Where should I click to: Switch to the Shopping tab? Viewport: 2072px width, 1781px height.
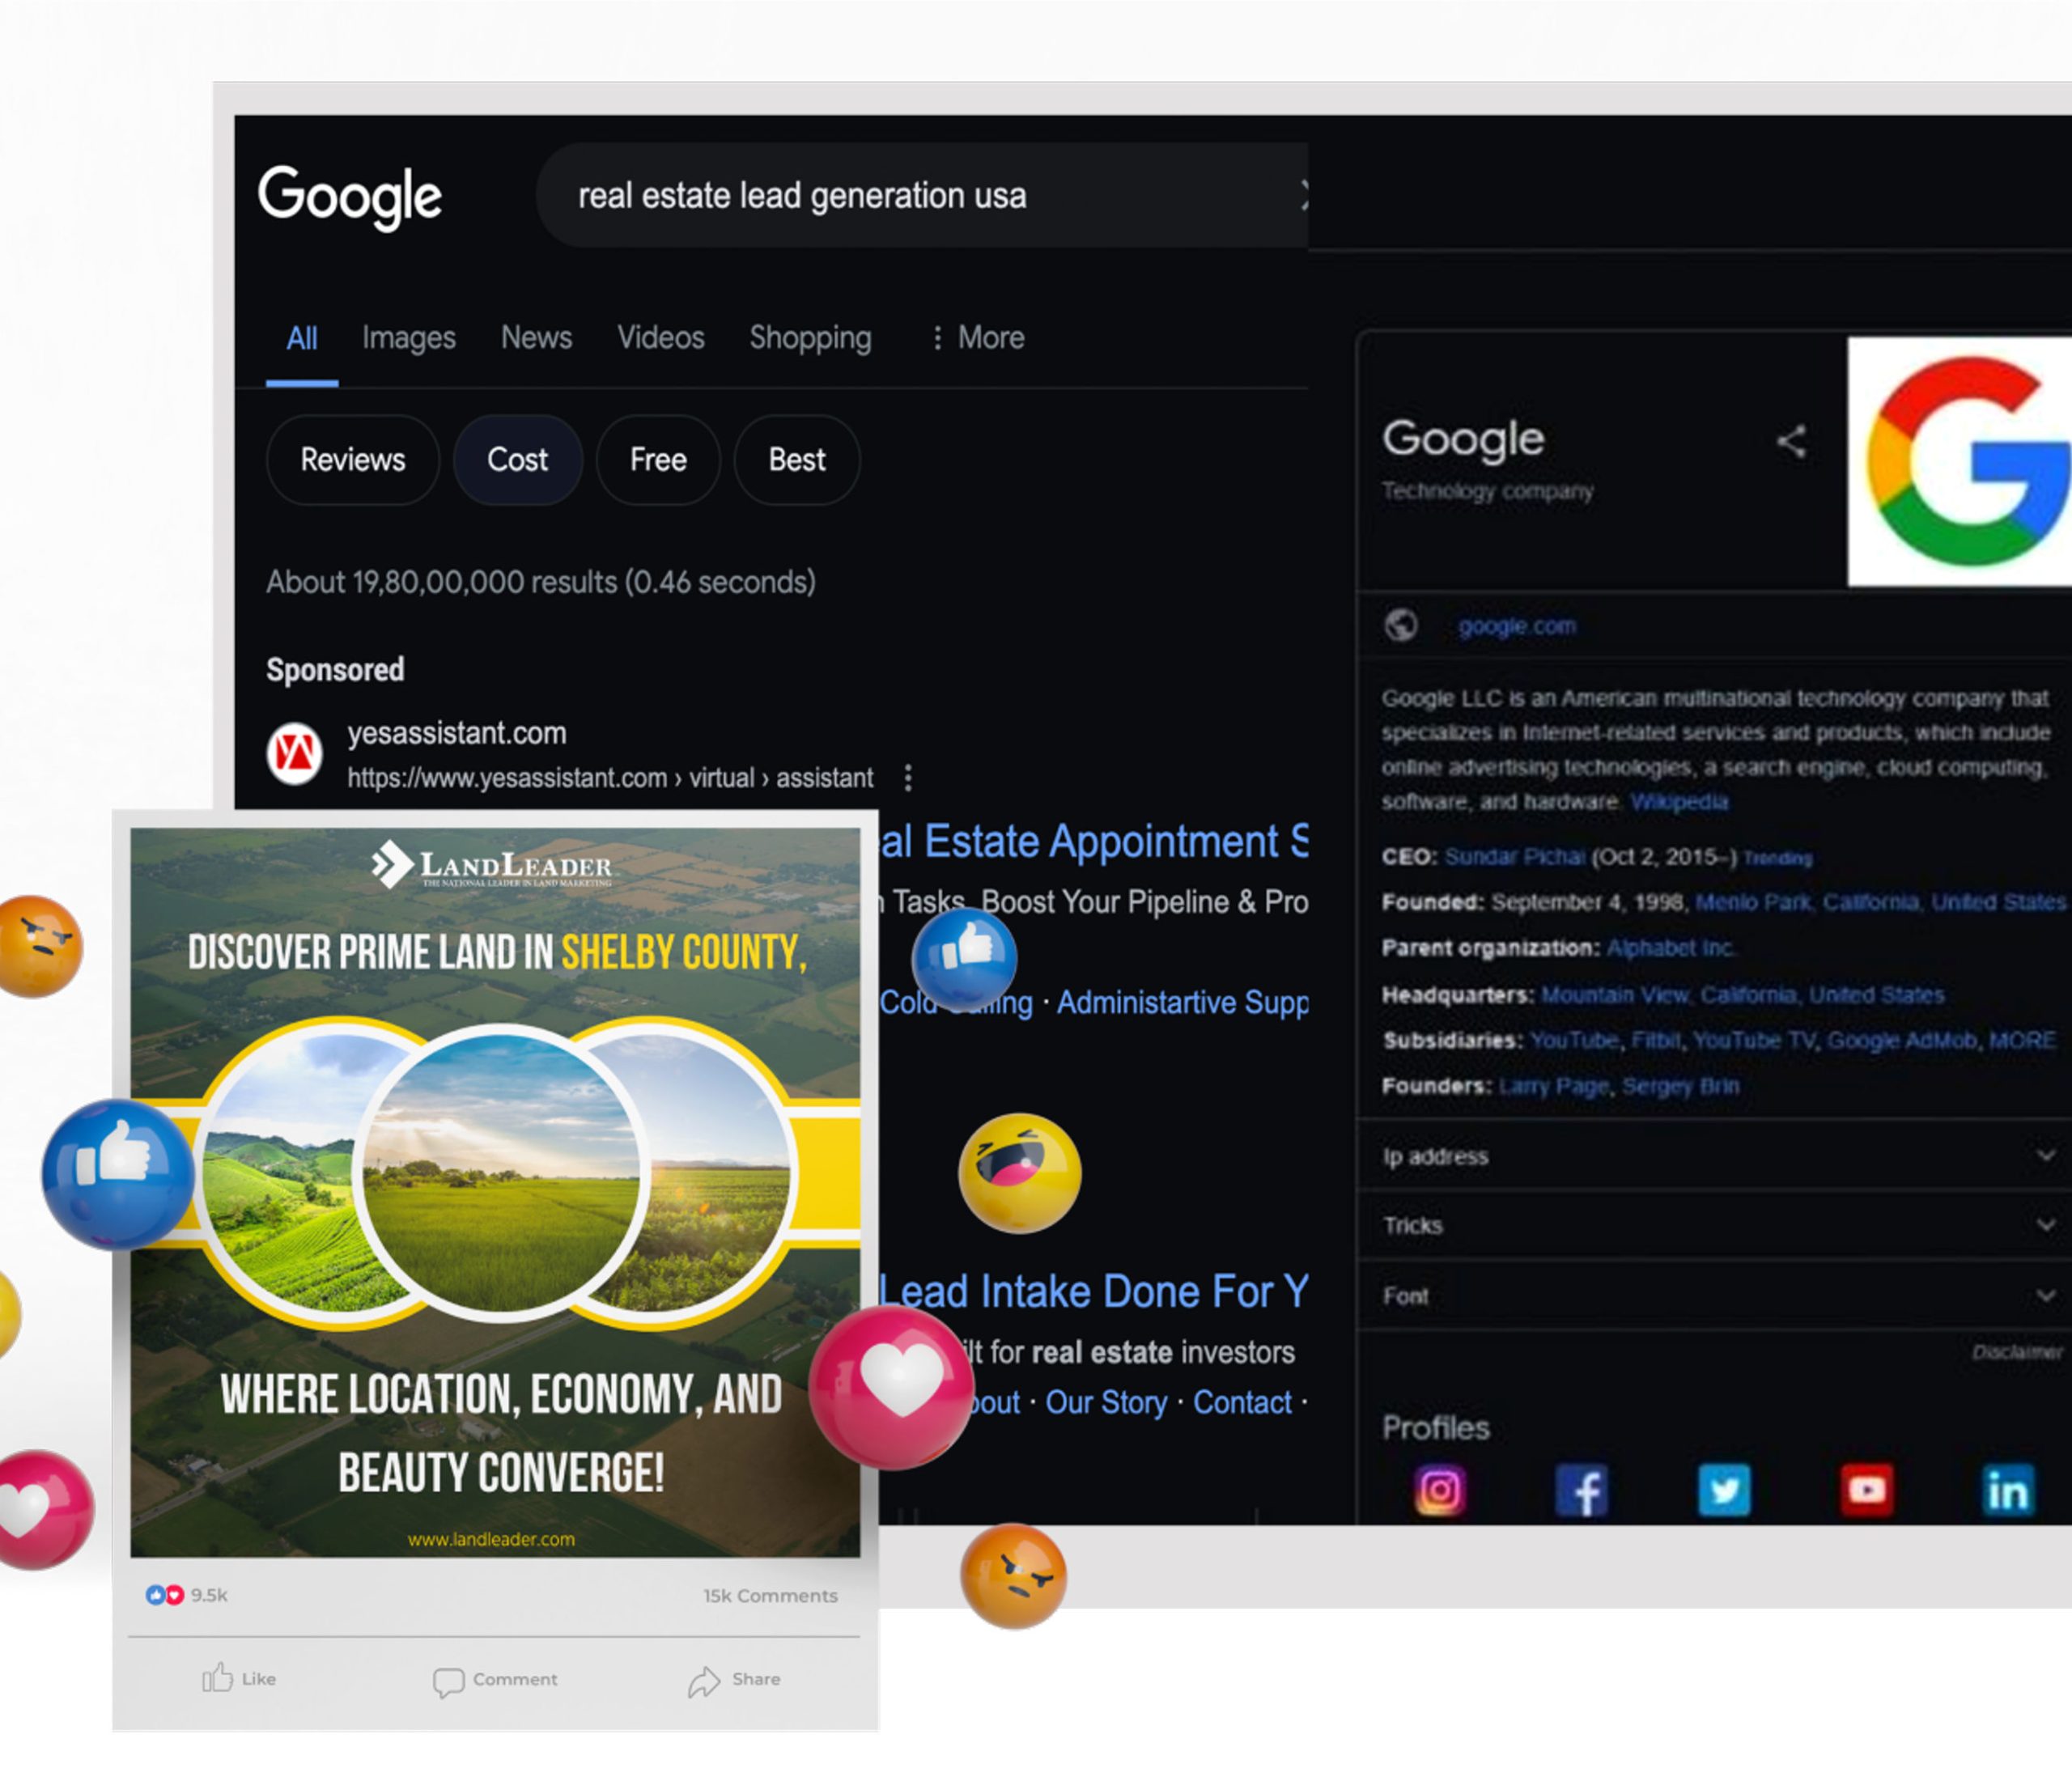pyautogui.click(x=811, y=338)
